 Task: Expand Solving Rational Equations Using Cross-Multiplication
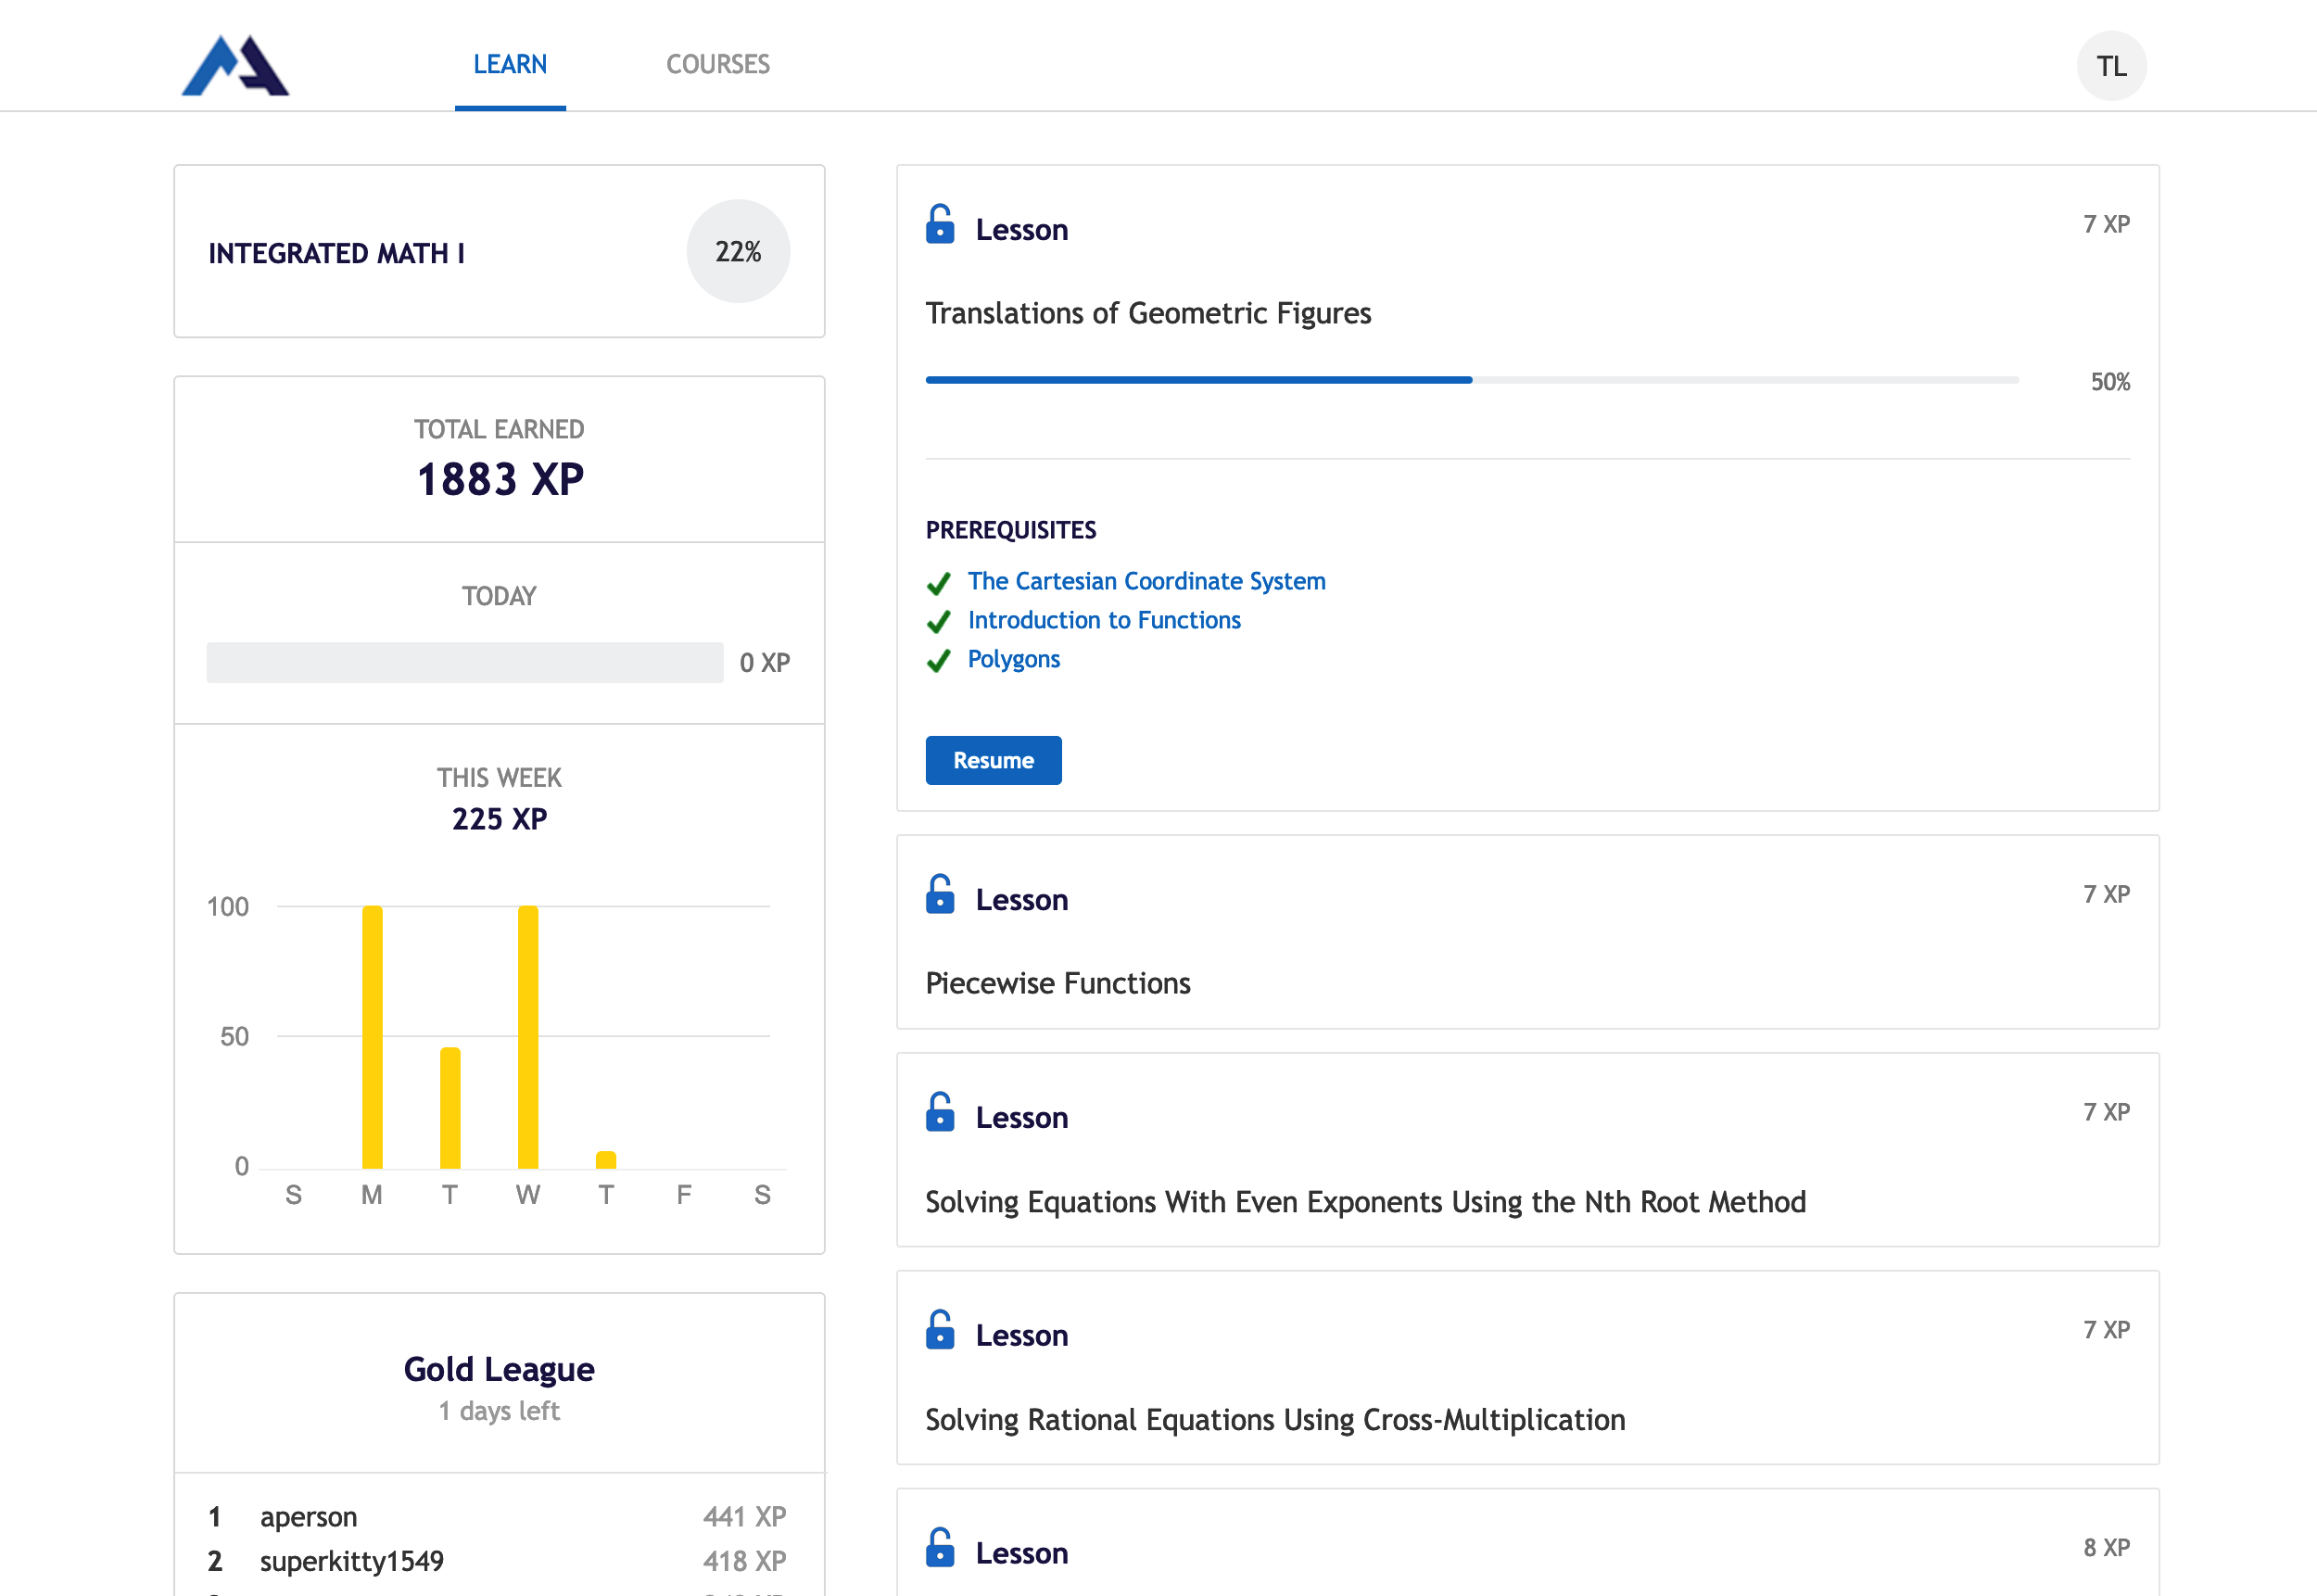pos(1527,1368)
